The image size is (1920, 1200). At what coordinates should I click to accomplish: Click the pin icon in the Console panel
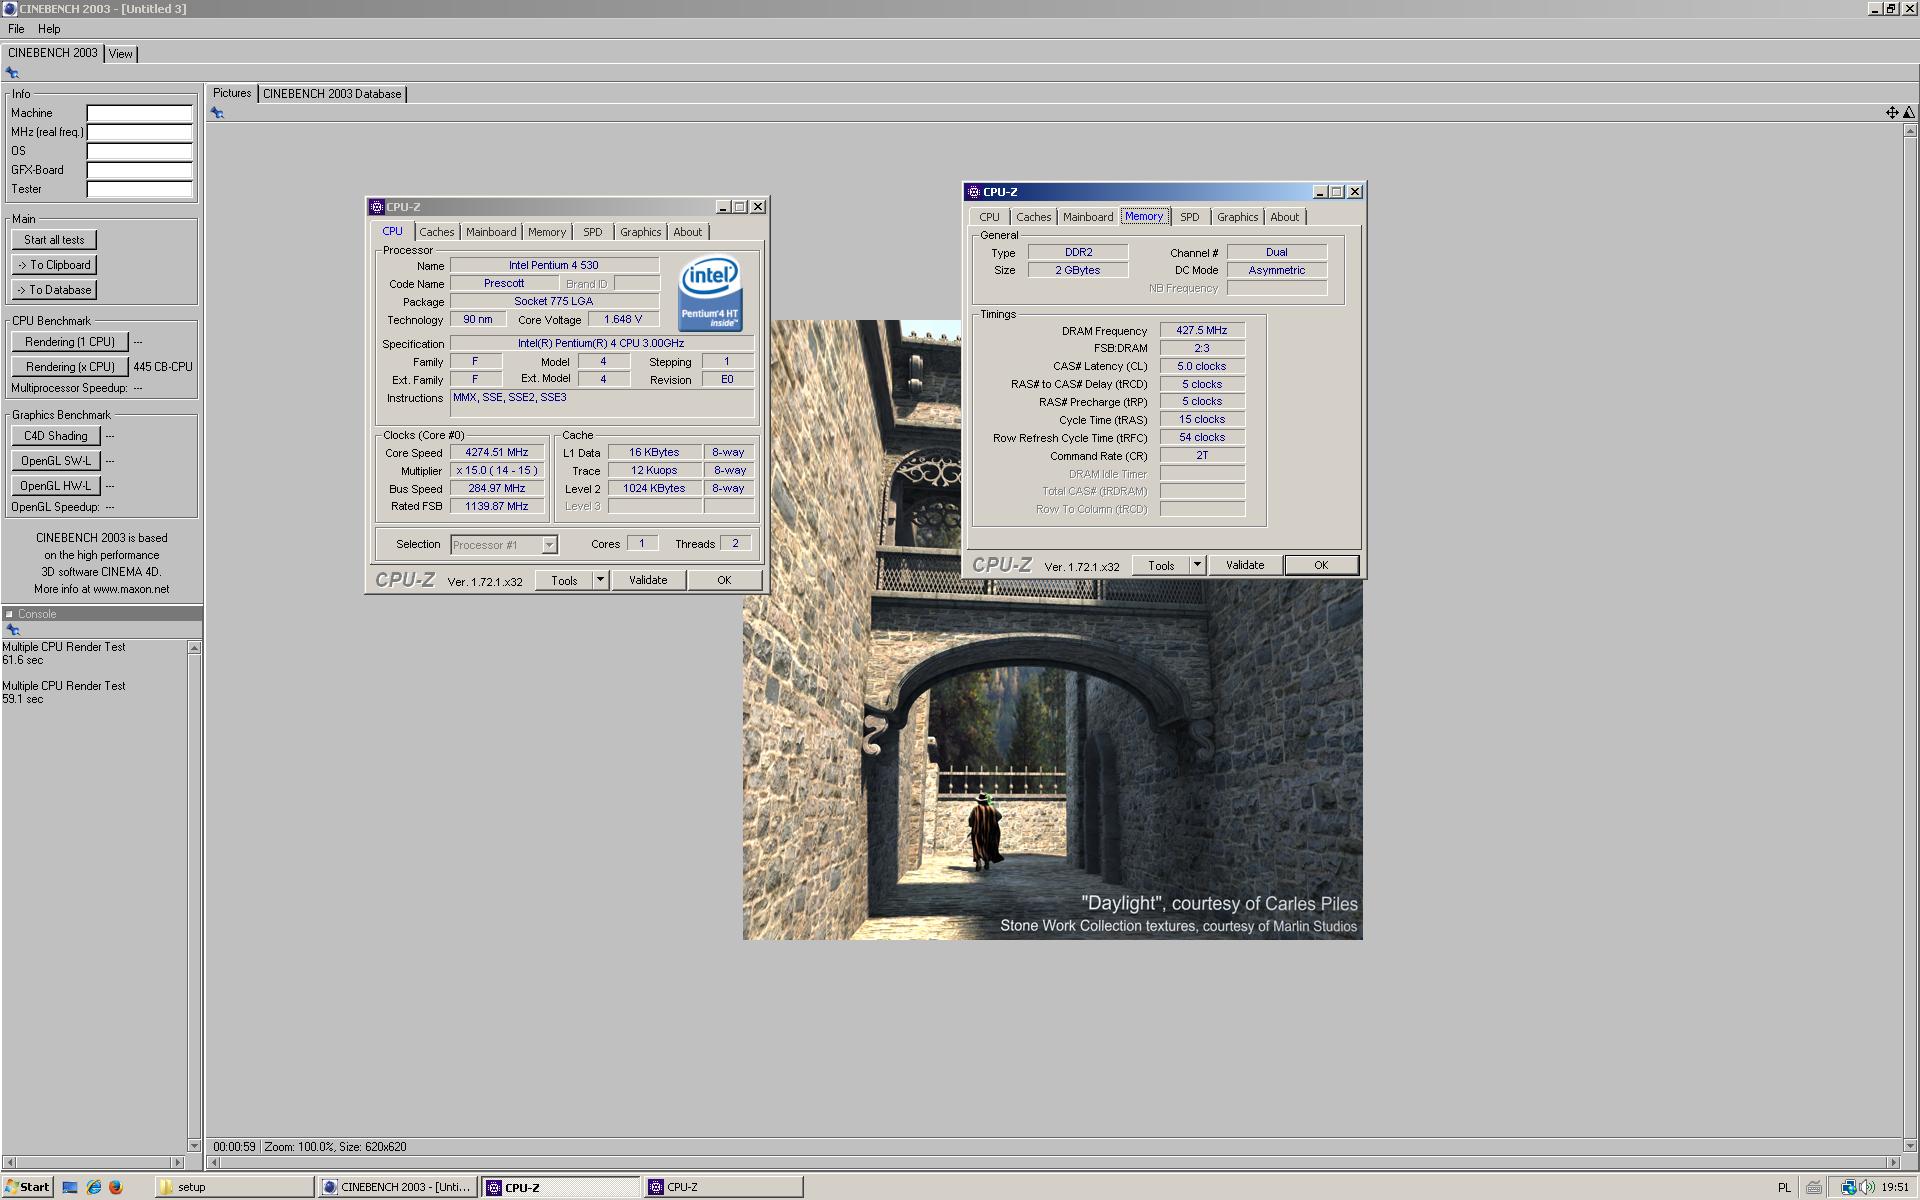point(12,629)
